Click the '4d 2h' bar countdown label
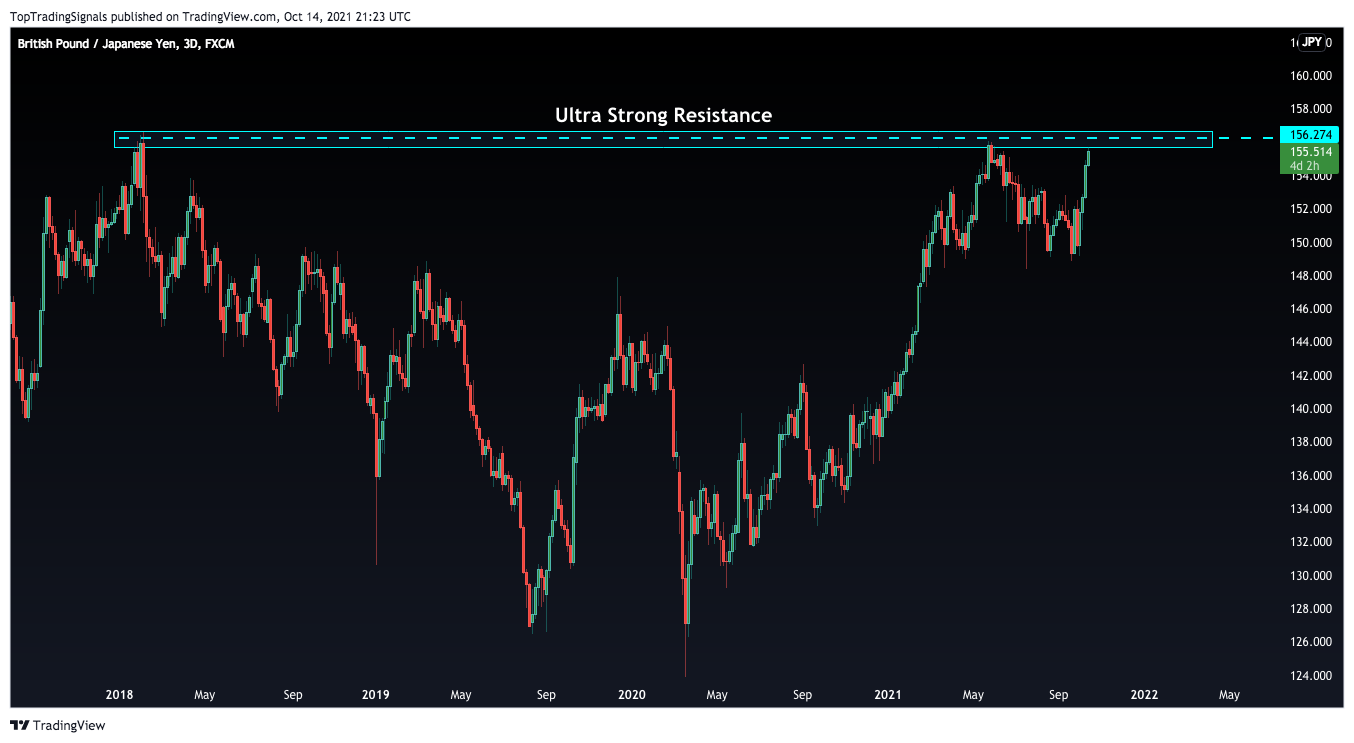The height and width of the screenshot is (743, 1354). coord(1305,166)
